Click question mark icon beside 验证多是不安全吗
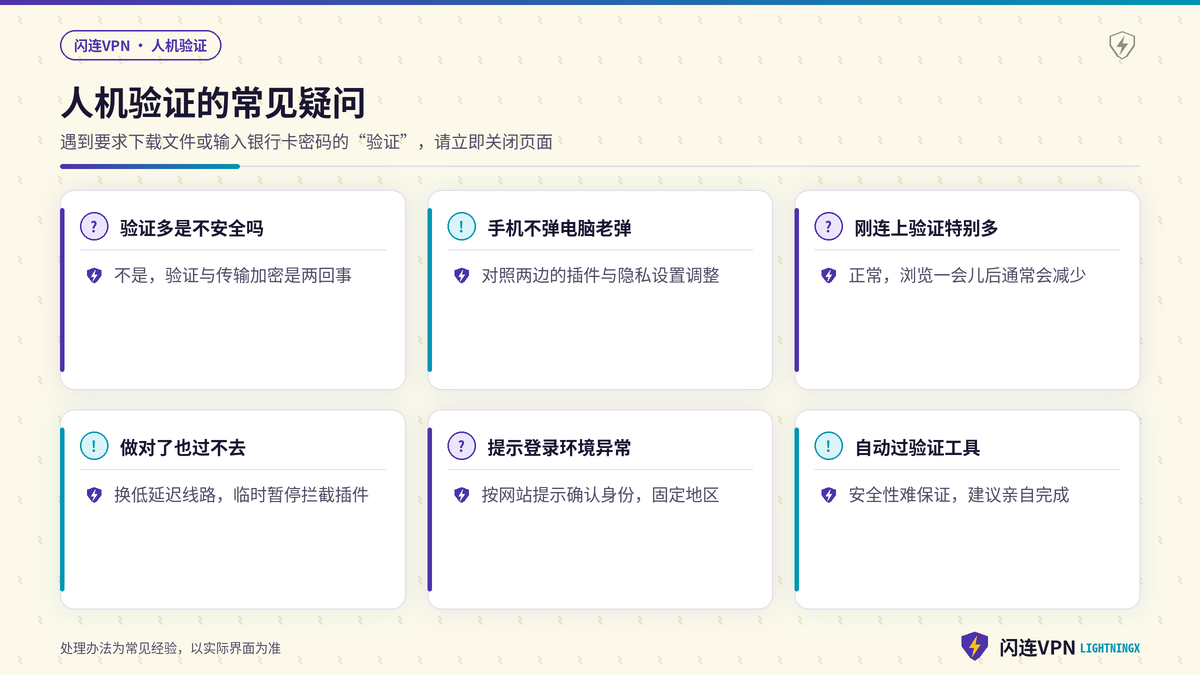 [x=94, y=227]
